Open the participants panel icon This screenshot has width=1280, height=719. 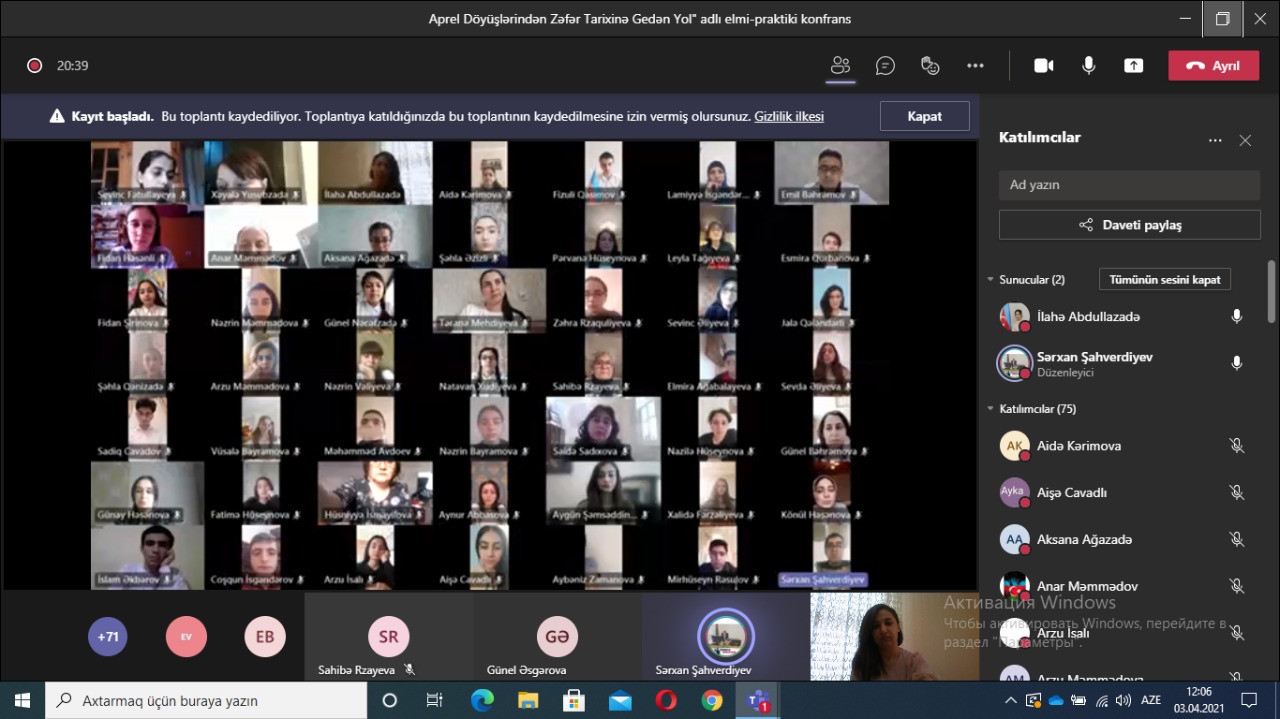[x=840, y=66]
